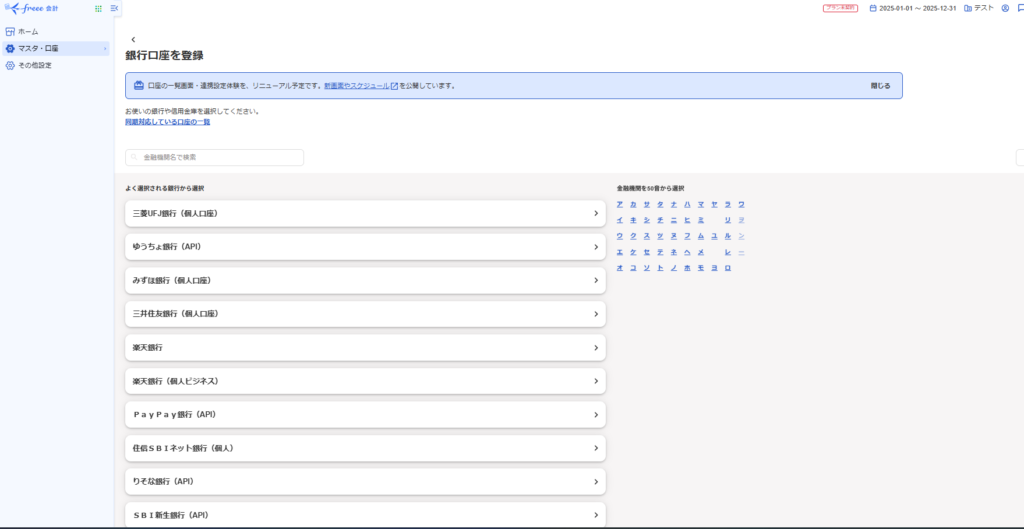Open 同期対応している口座の一覧 link
Screen dimensions: 1024x529
click(168, 122)
